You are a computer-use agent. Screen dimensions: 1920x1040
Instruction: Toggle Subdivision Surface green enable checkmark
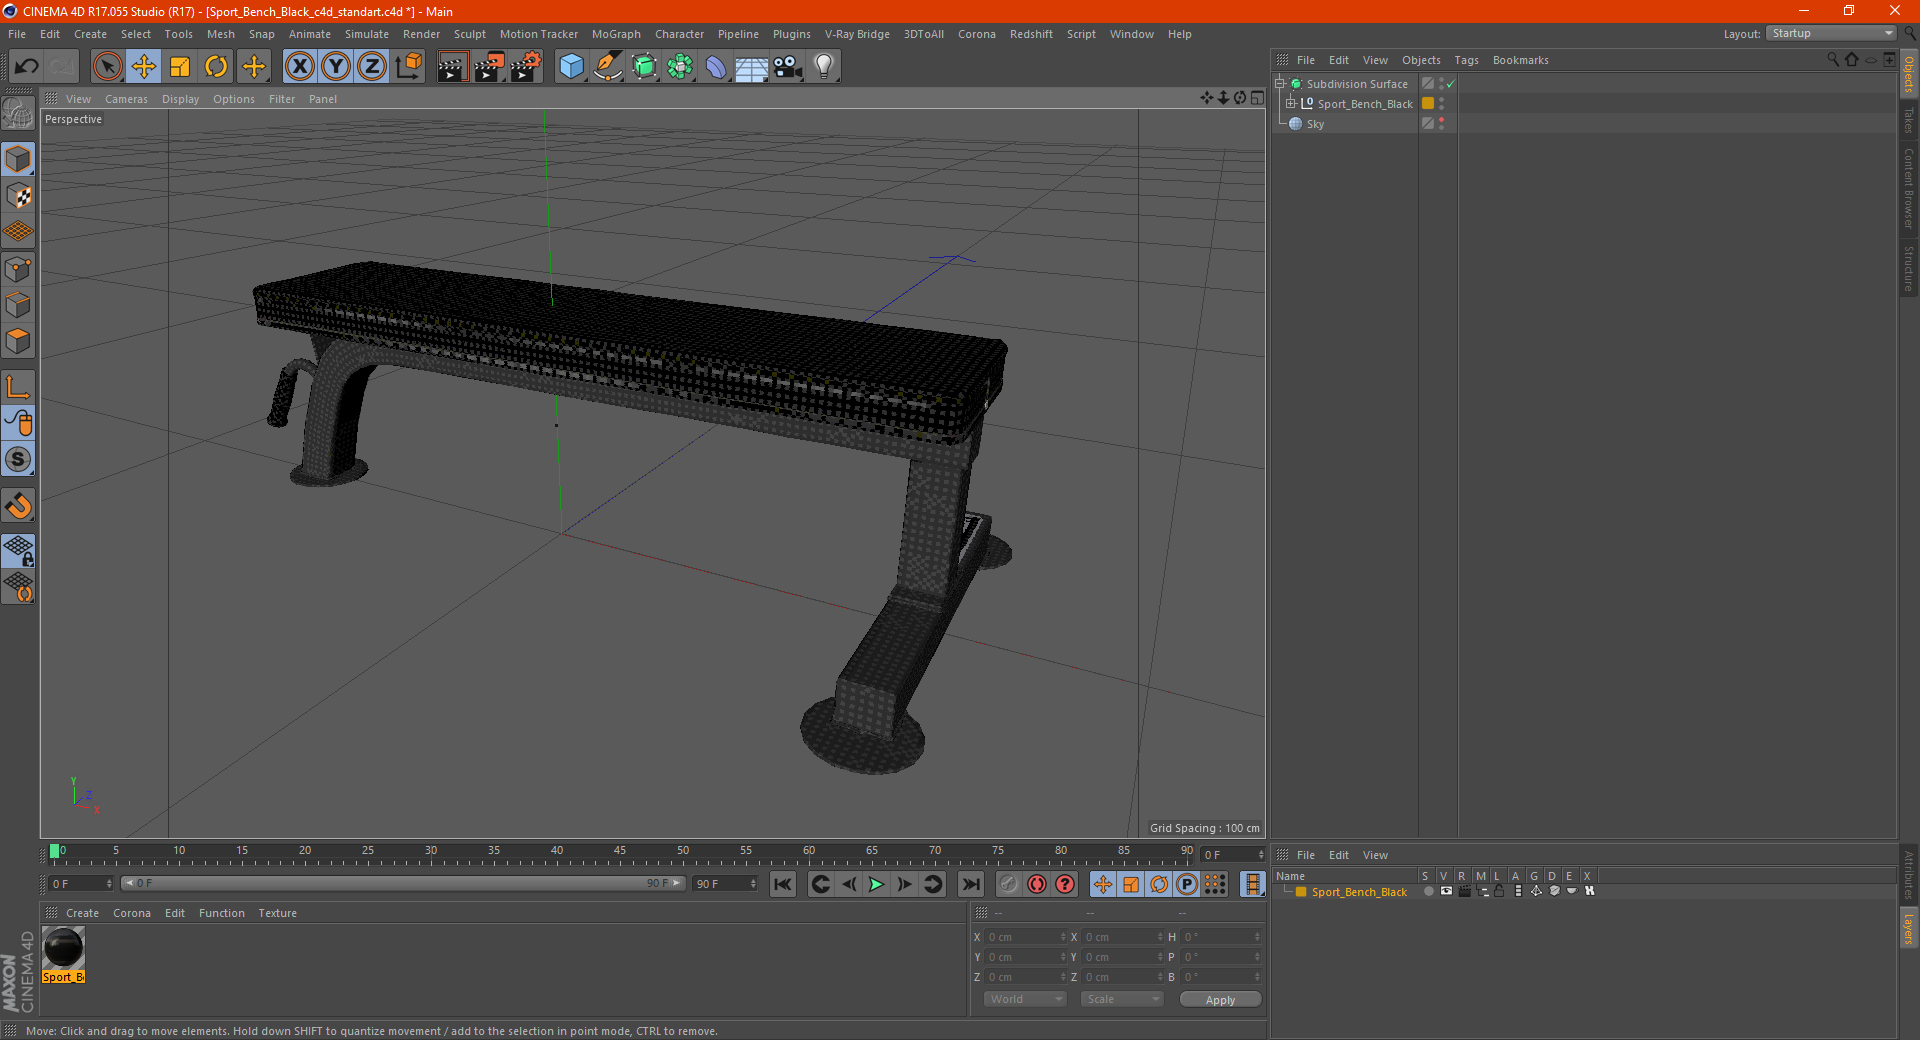pyautogui.click(x=1451, y=84)
